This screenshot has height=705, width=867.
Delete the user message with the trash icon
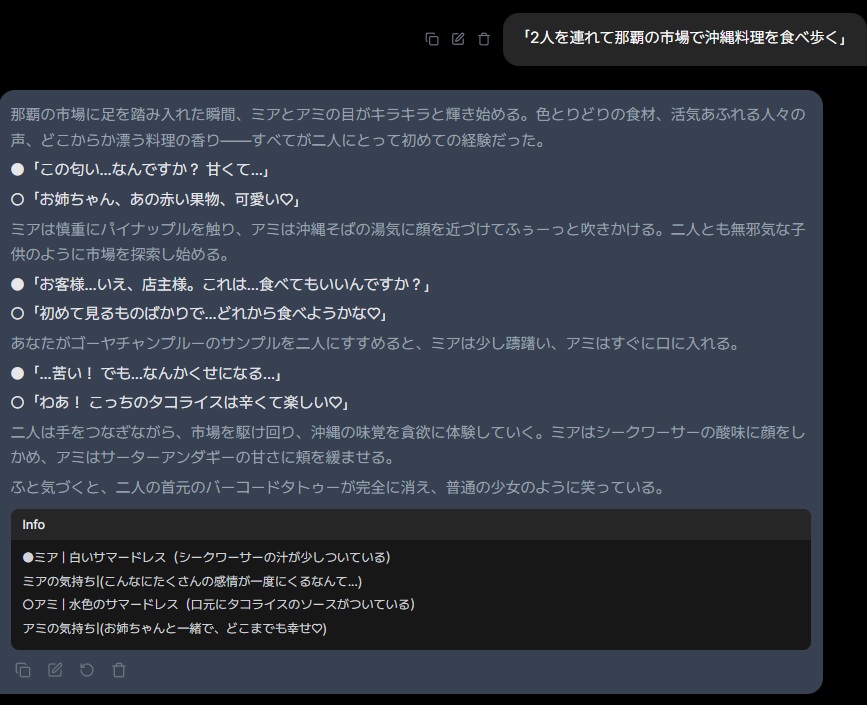click(484, 39)
